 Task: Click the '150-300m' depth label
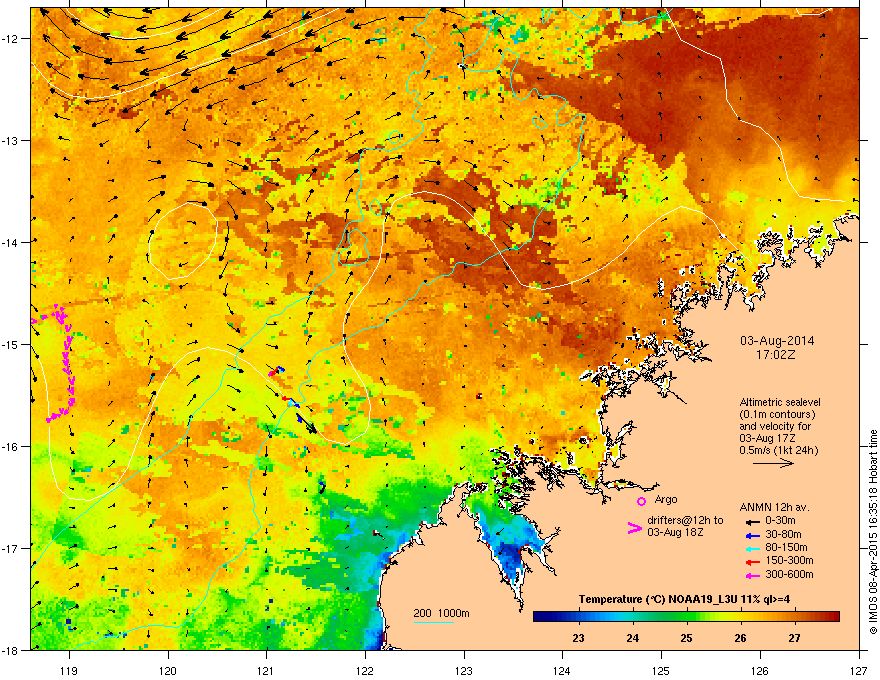tap(789, 560)
